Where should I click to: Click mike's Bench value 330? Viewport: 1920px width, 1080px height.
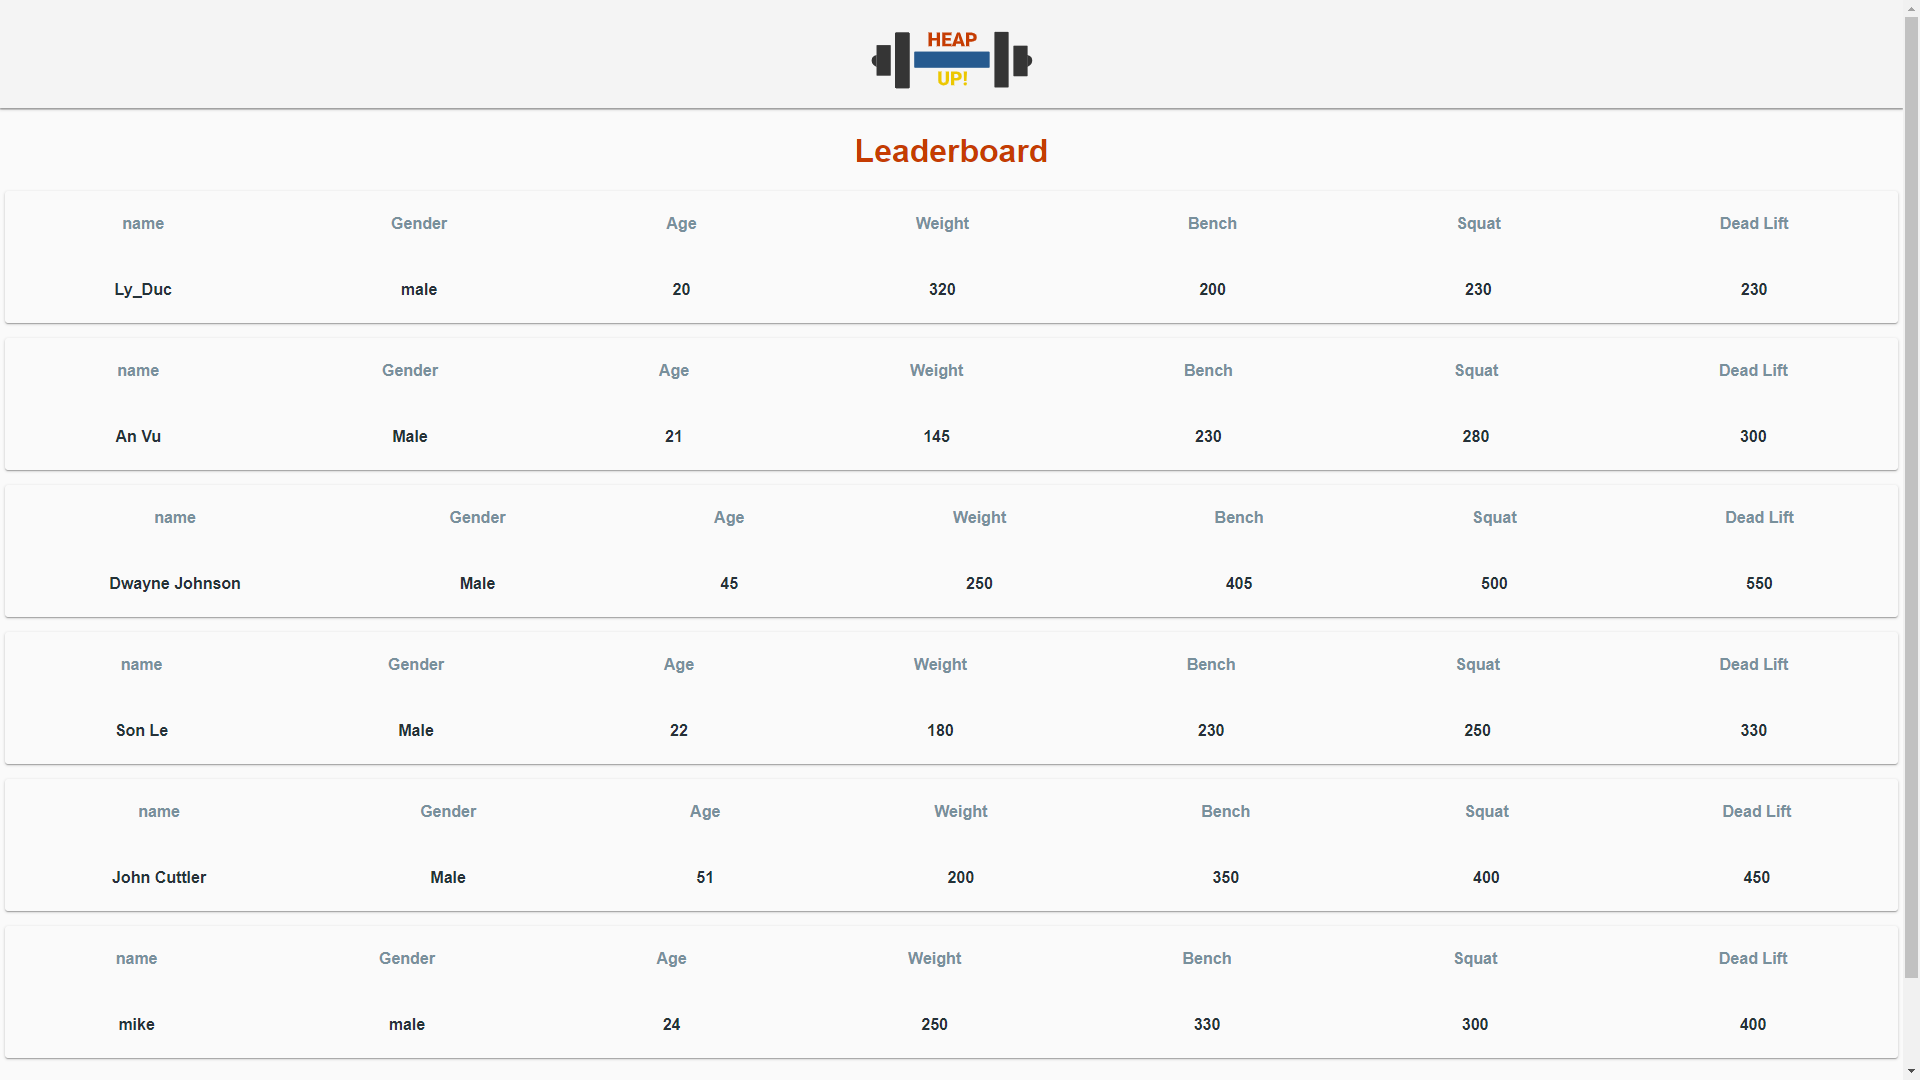click(x=1207, y=1024)
